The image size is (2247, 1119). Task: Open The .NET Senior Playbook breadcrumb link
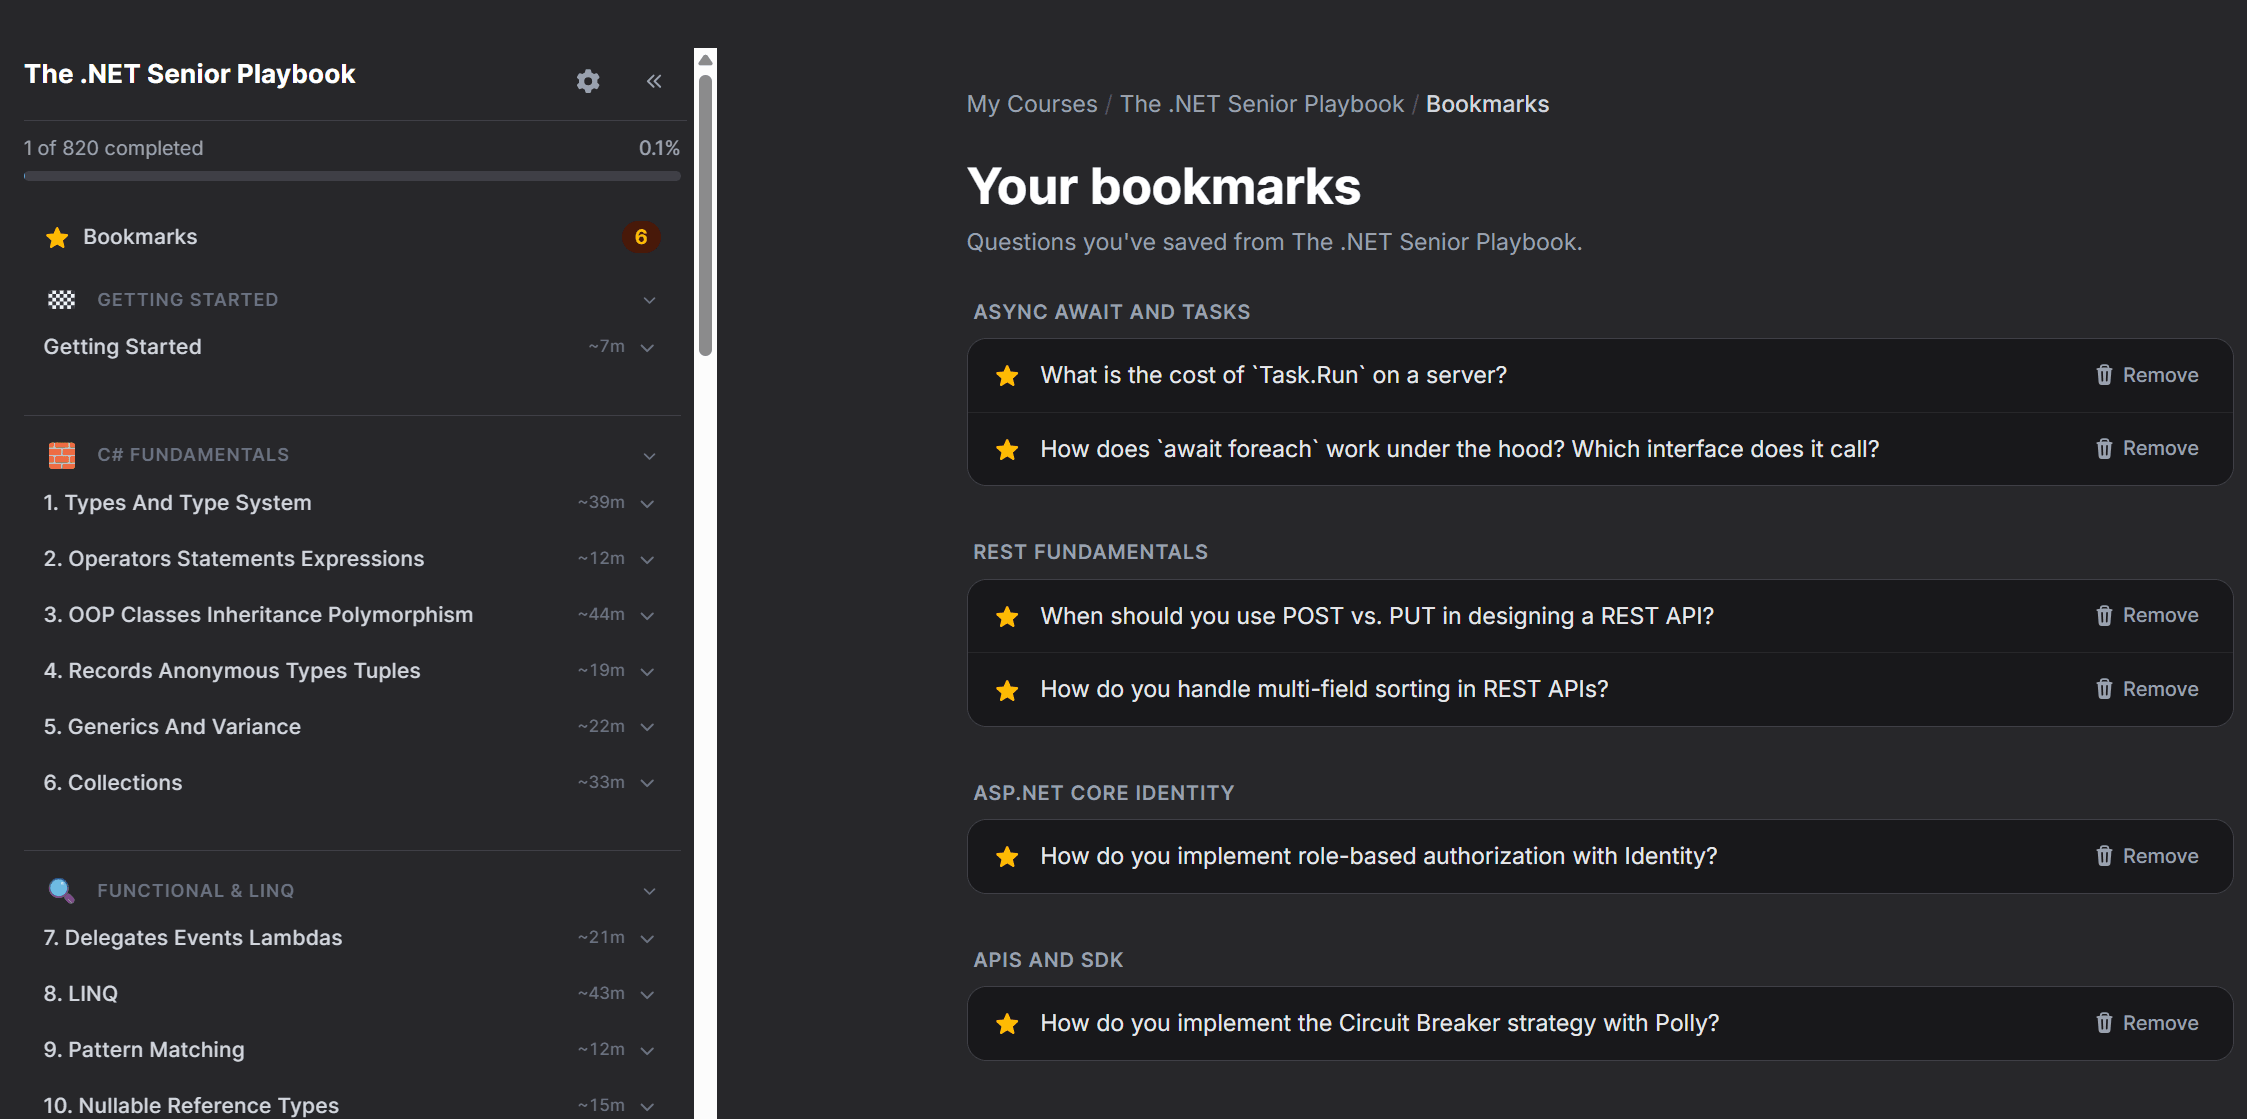1262,104
